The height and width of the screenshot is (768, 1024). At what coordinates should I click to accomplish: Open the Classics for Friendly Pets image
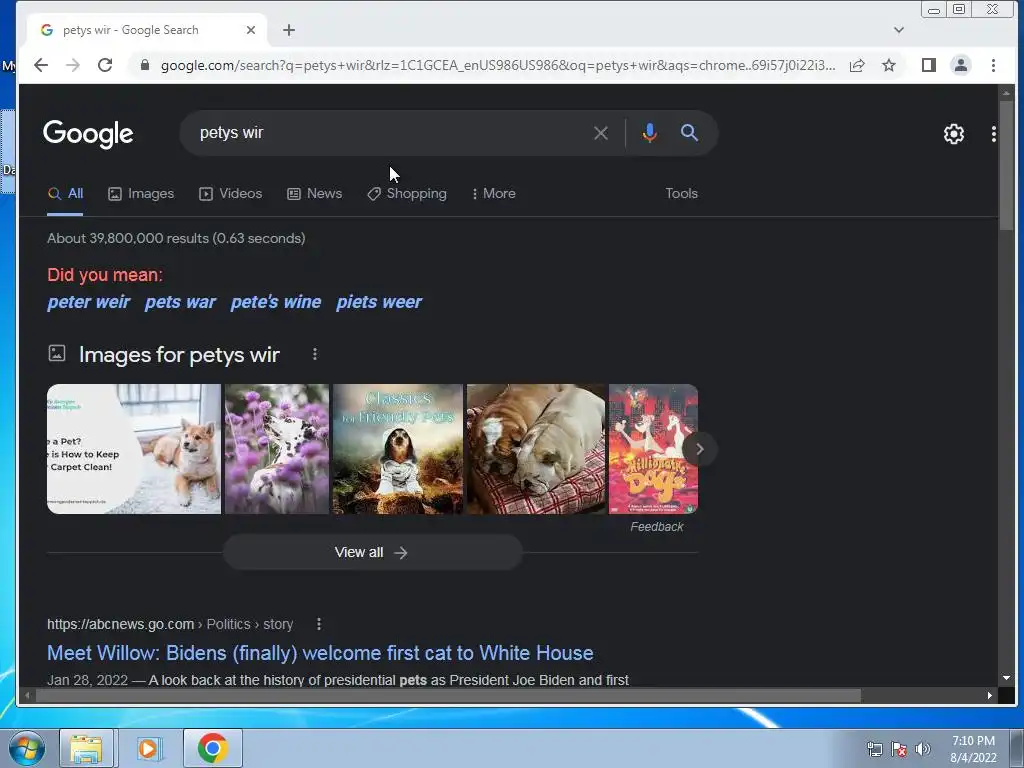click(398, 449)
